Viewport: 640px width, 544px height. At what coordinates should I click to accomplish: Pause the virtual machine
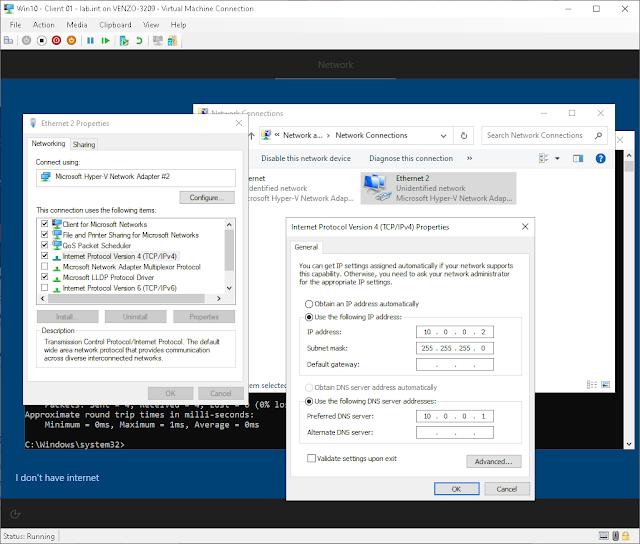91,40
